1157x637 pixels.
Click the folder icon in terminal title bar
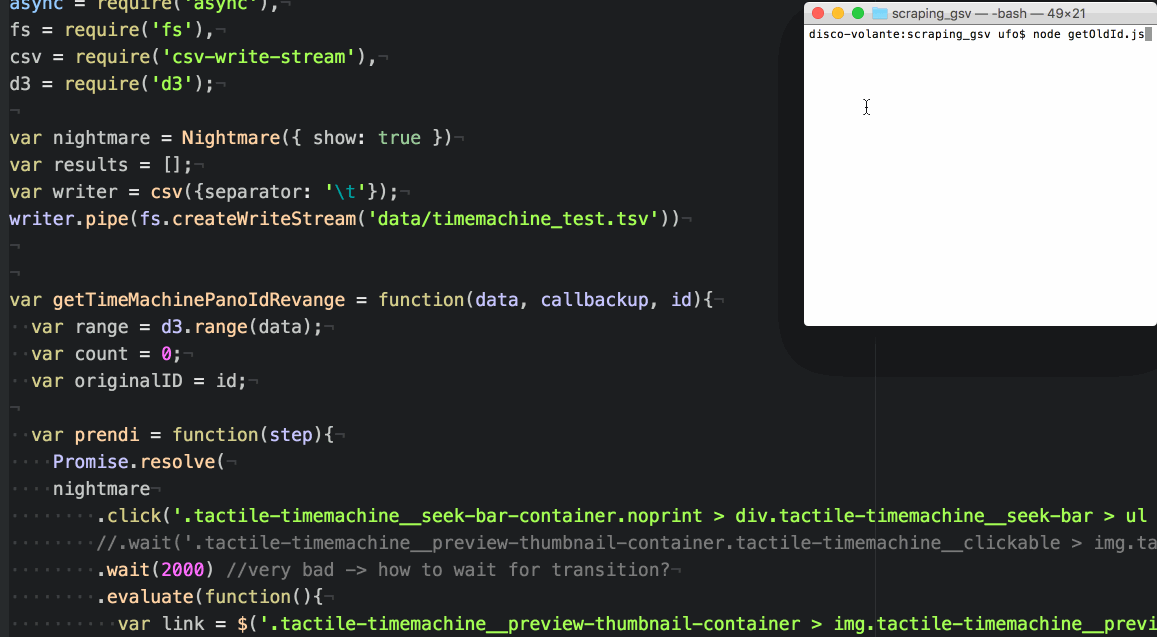[880, 13]
